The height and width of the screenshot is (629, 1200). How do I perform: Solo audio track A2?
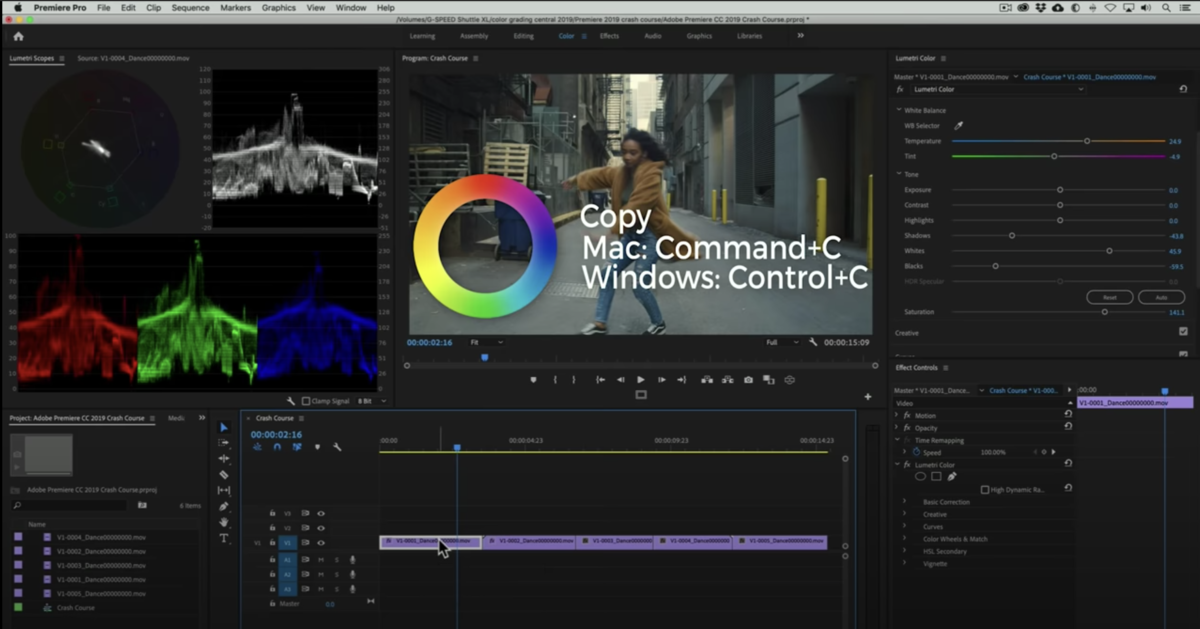coord(336,574)
